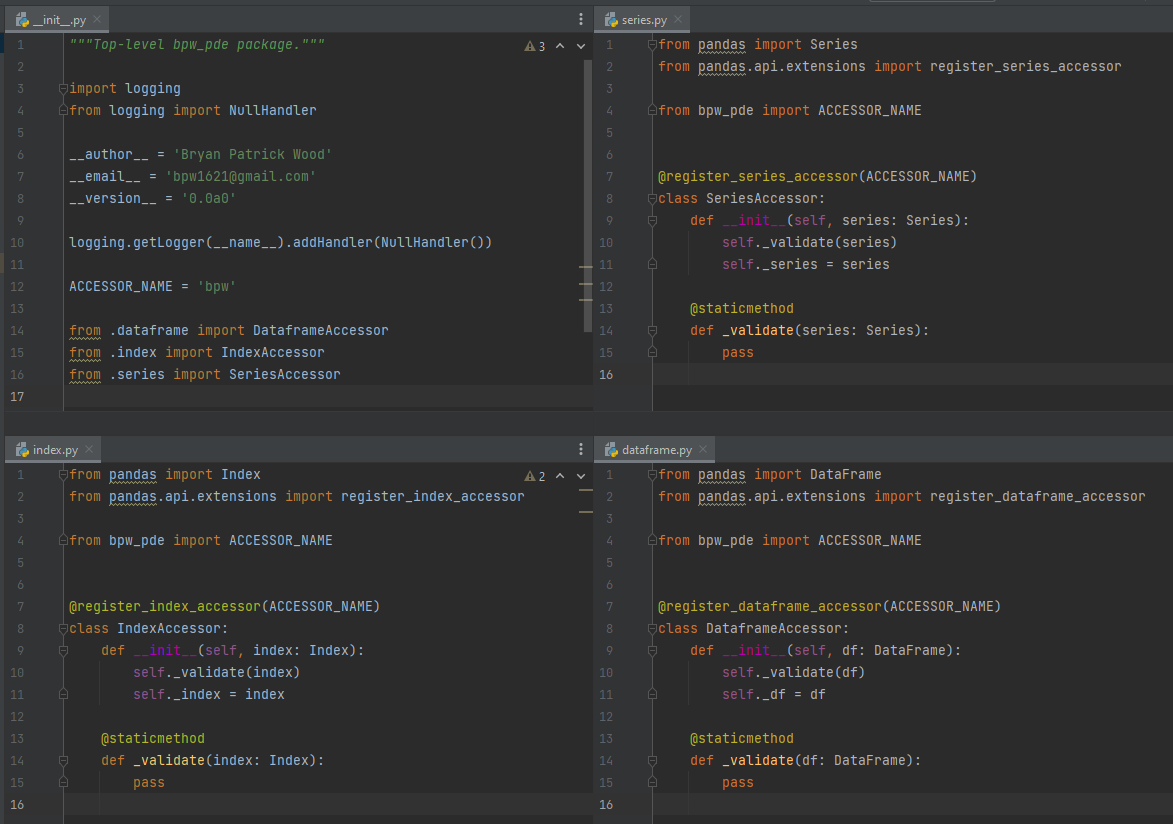
Task: Click the @register_index_accessor decorator name
Action: pyautogui.click(x=168, y=606)
